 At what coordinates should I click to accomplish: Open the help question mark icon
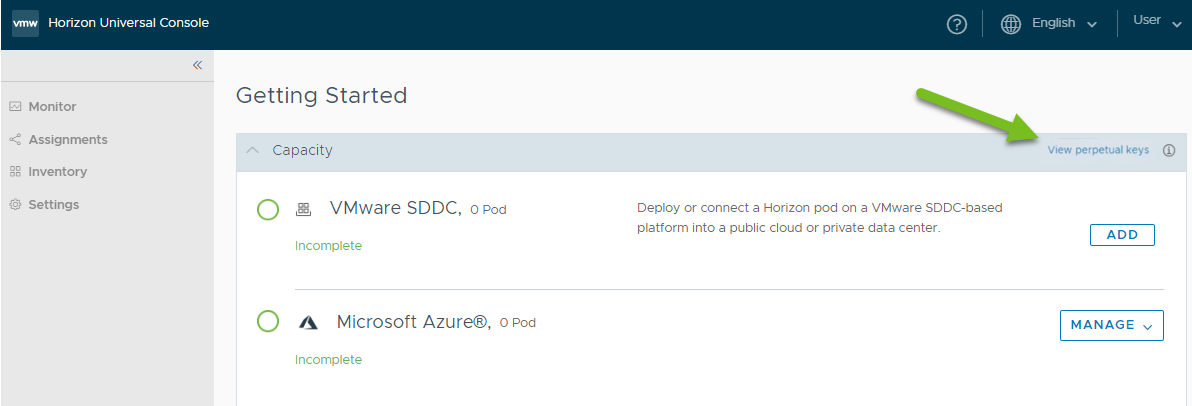click(956, 24)
